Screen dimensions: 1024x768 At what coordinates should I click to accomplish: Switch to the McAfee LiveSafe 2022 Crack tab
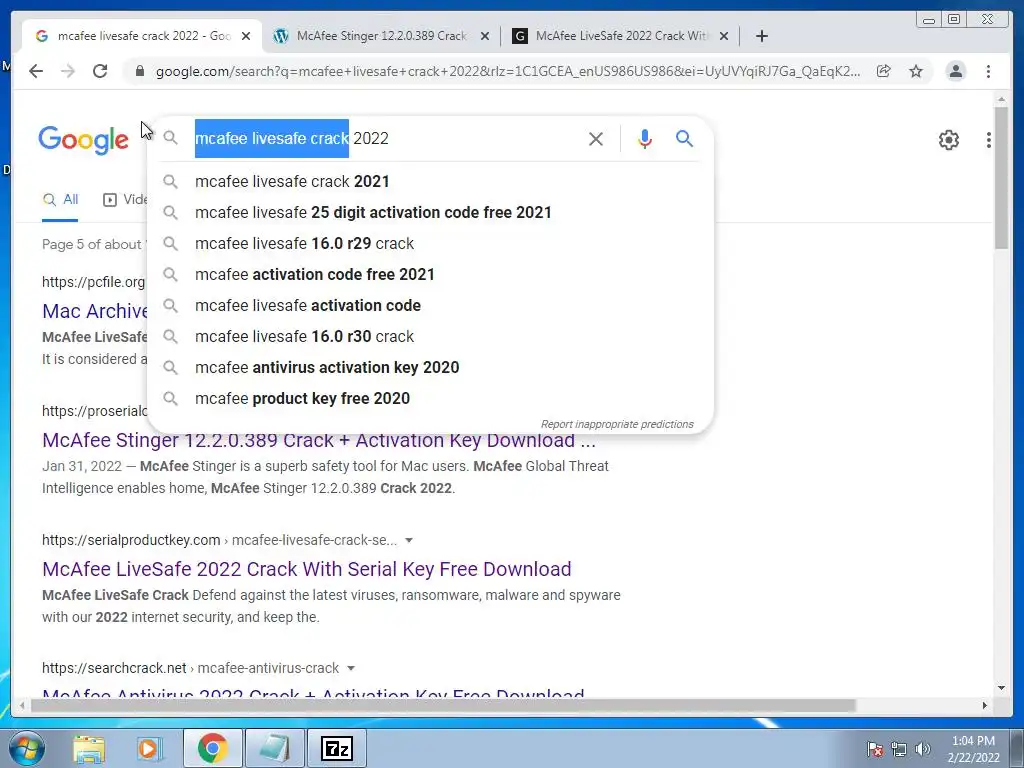(x=621, y=36)
